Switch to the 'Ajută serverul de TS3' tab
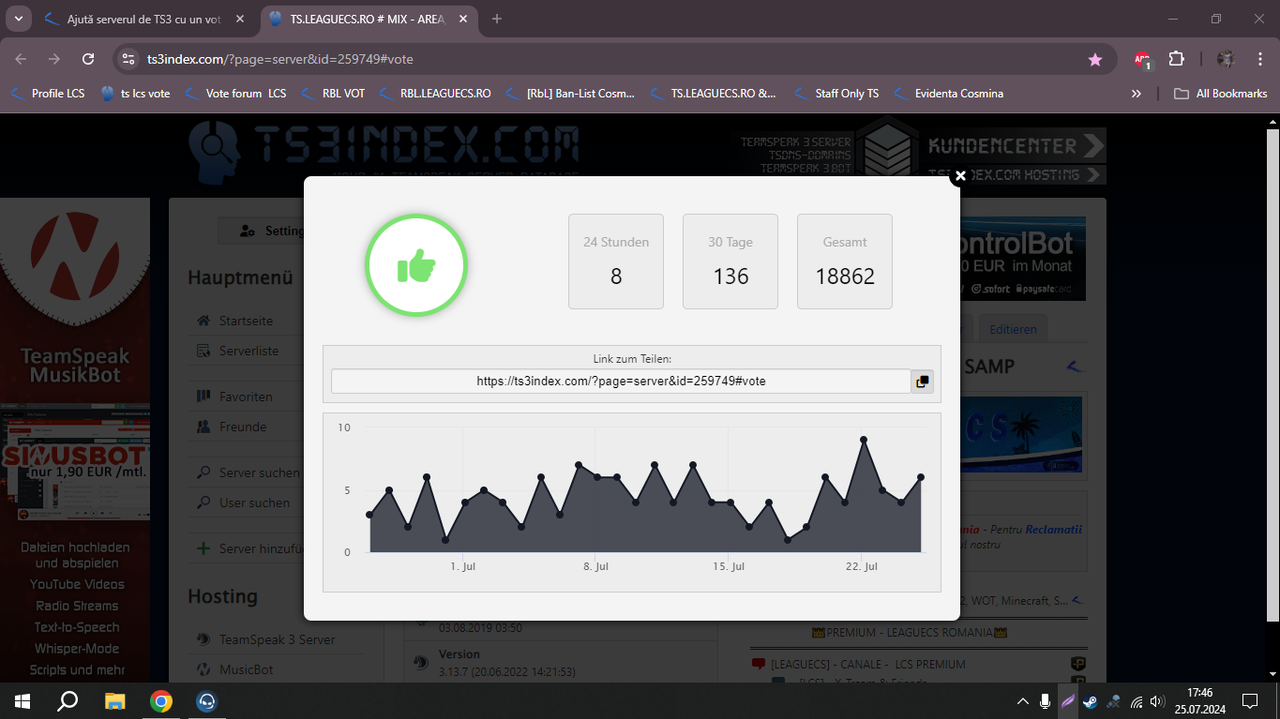The image size is (1280, 719). pos(146,19)
